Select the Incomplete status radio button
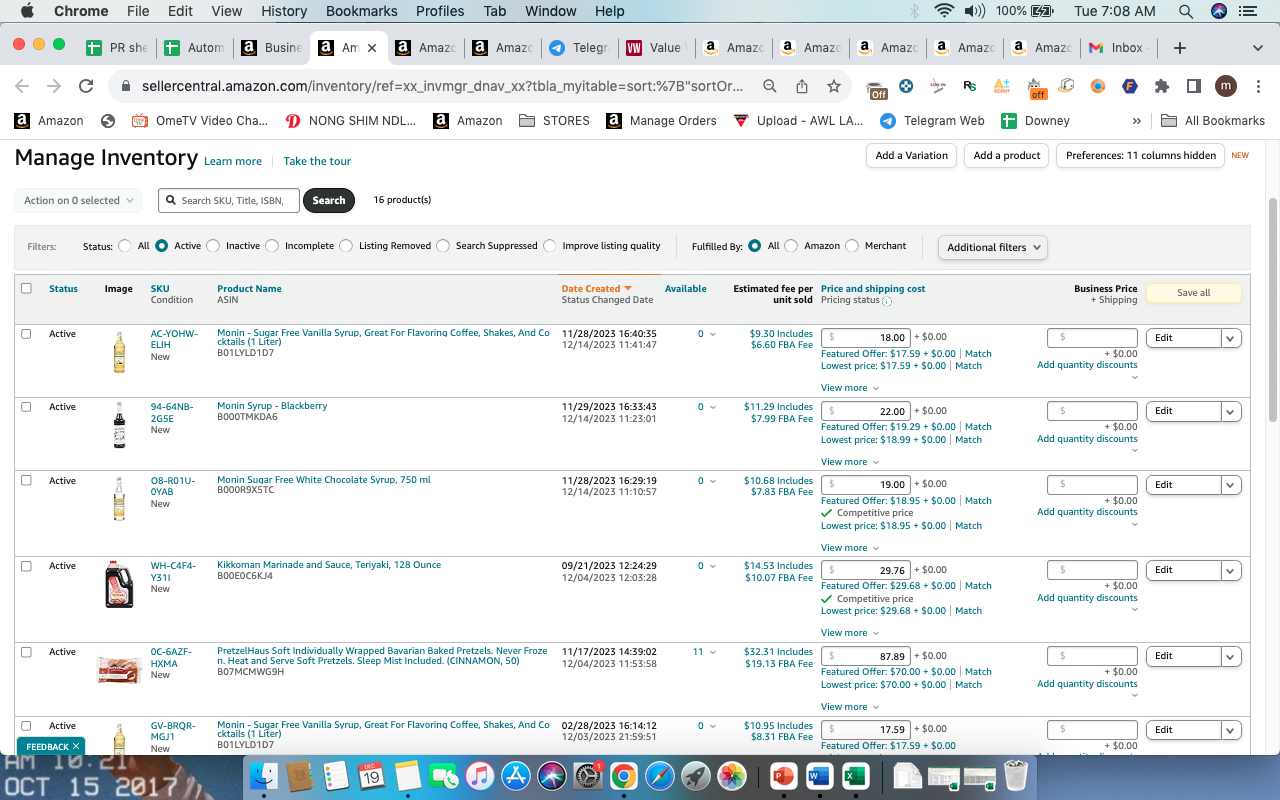1280x800 pixels. click(x=272, y=246)
